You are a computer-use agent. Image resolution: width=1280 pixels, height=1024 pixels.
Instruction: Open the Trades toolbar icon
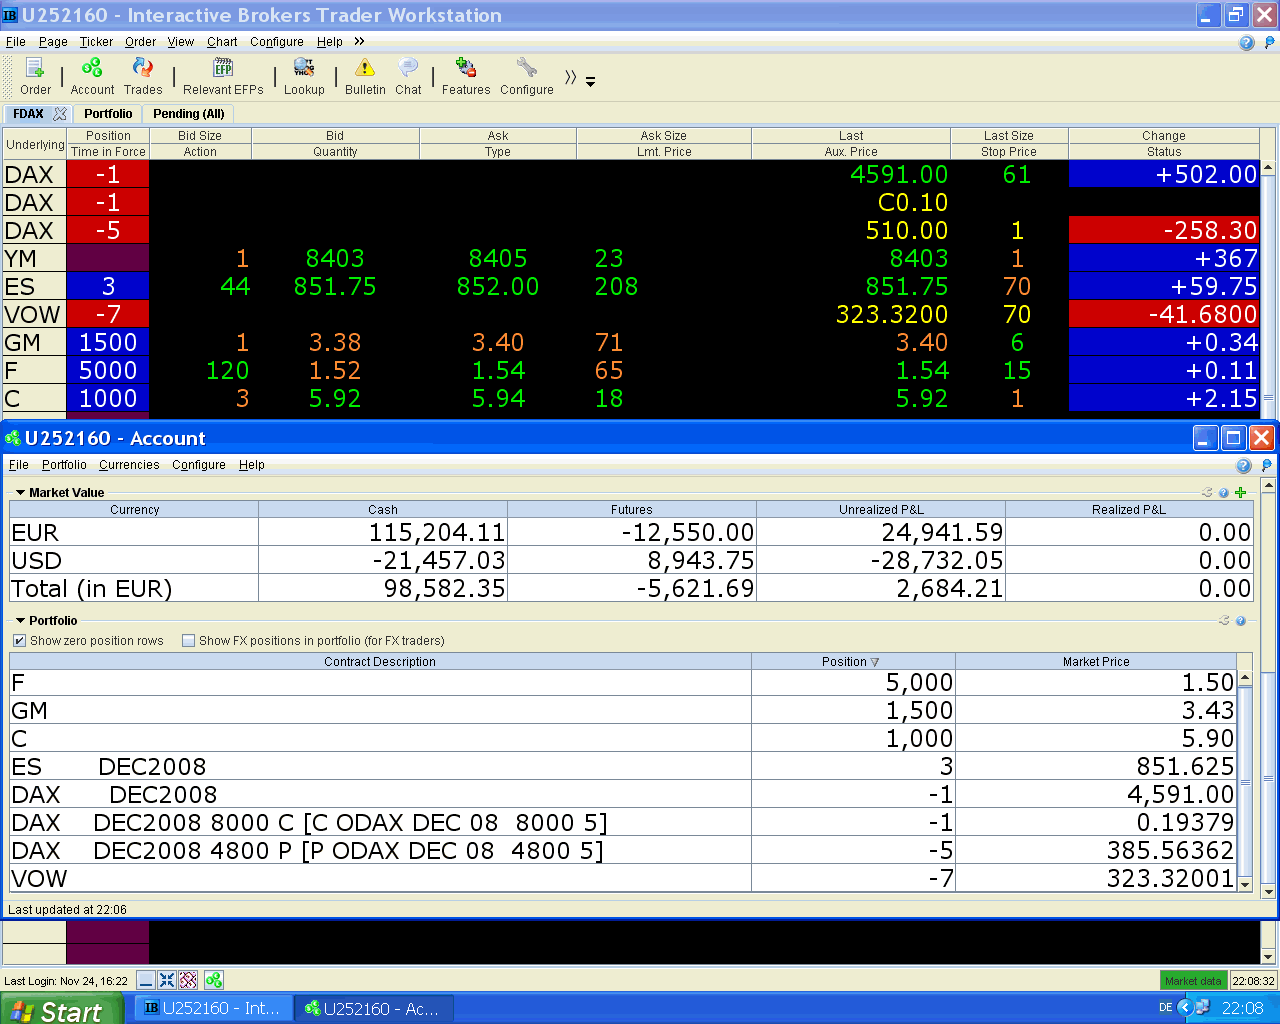tap(143, 68)
